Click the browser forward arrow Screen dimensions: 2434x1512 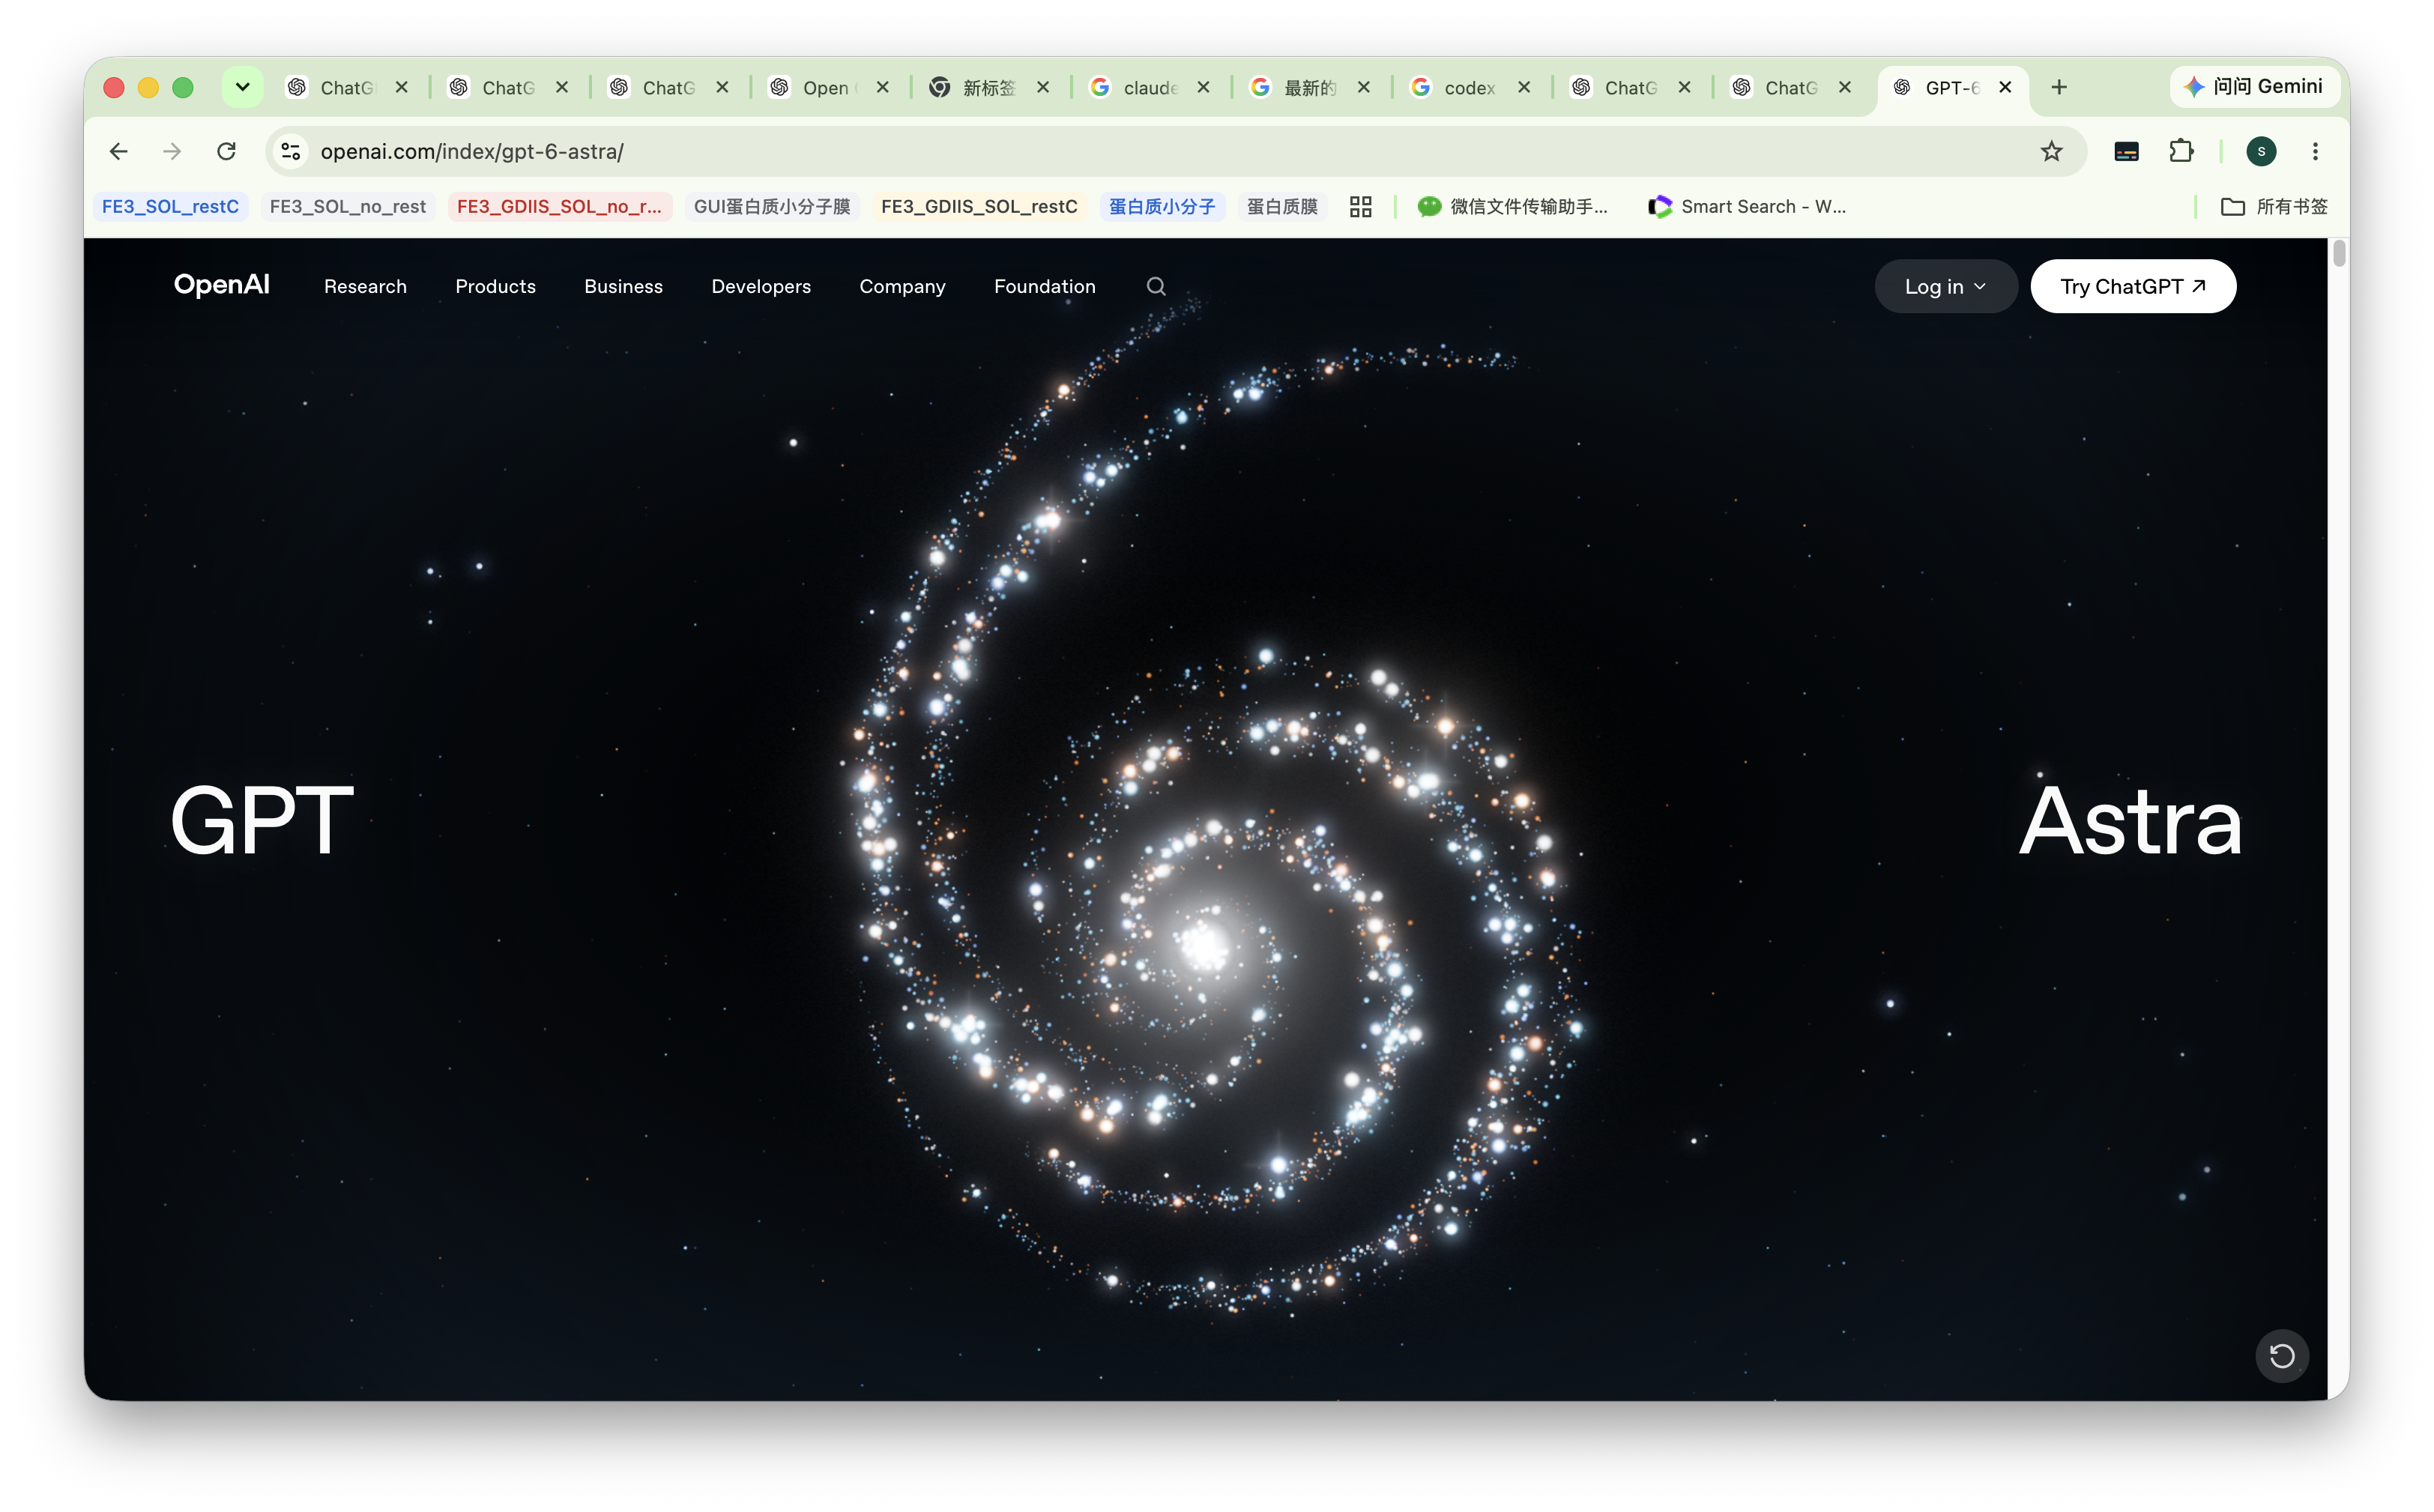click(172, 151)
